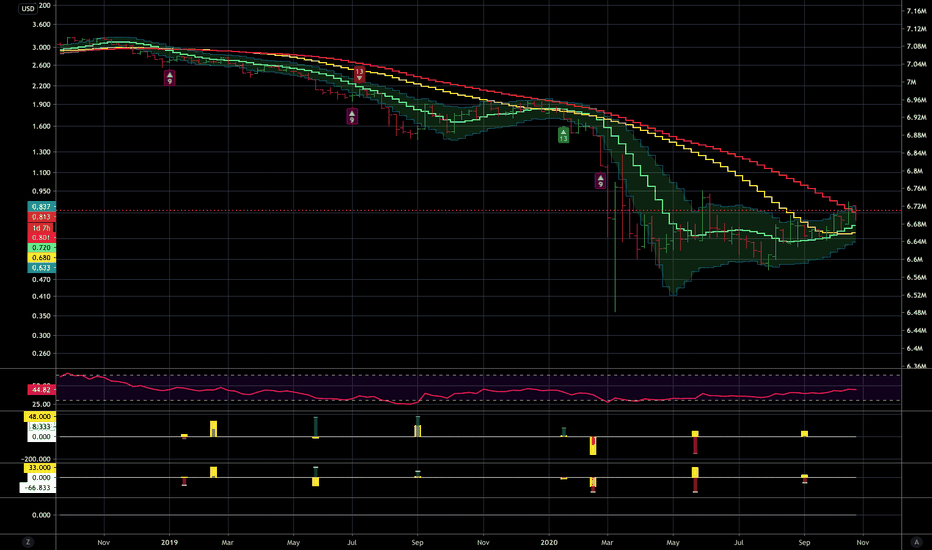The image size is (932, 550).
Task: Click the yellow 0.680 price label
Action: click(x=42, y=257)
